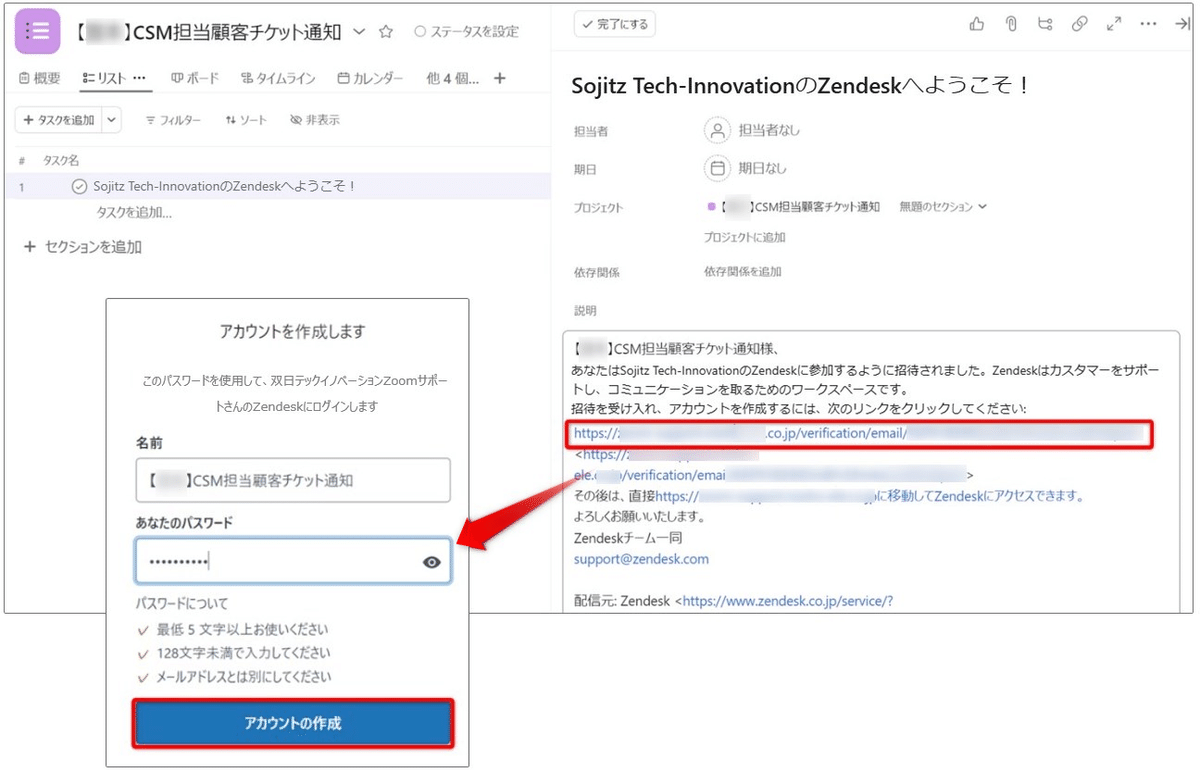Click the 名前 input field
Image resolution: width=1200 pixels, height=770 pixels.
tap(293, 480)
